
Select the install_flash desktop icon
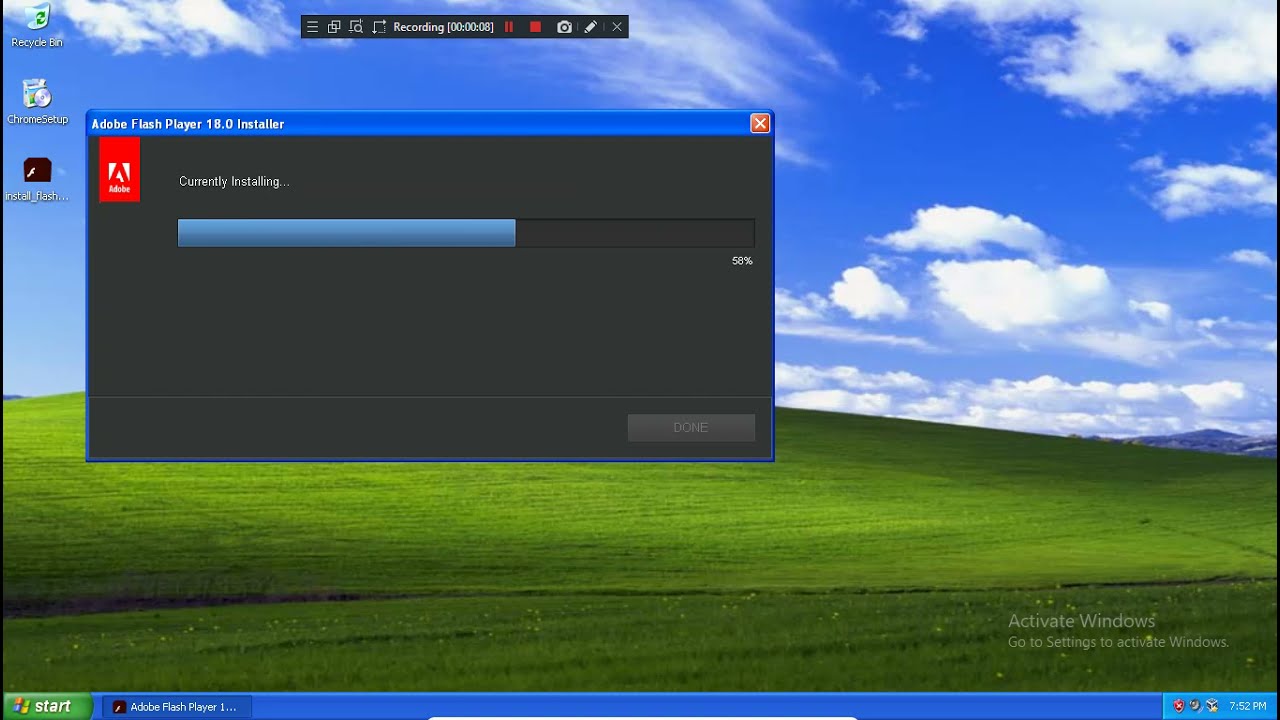(x=37, y=179)
